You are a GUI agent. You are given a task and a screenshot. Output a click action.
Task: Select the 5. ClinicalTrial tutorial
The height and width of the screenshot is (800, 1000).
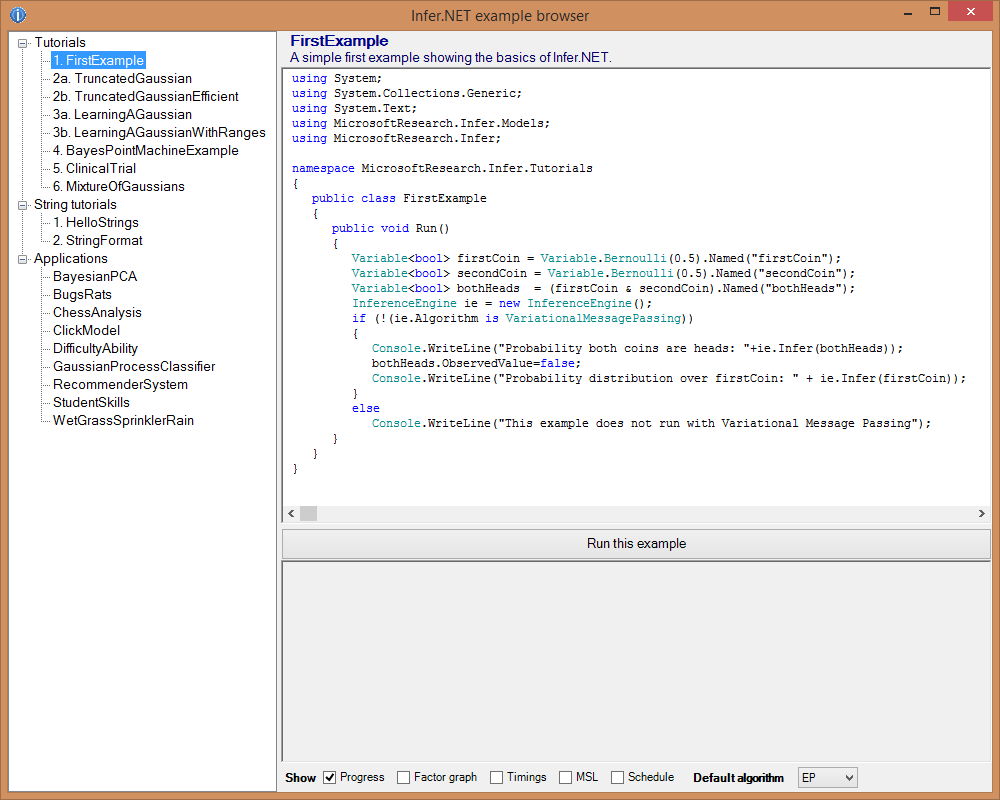point(94,168)
